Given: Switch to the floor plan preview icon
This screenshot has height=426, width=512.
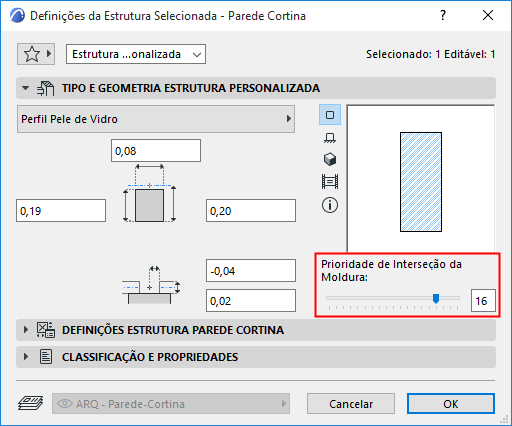Looking at the screenshot, I should pyautogui.click(x=330, y=137).
